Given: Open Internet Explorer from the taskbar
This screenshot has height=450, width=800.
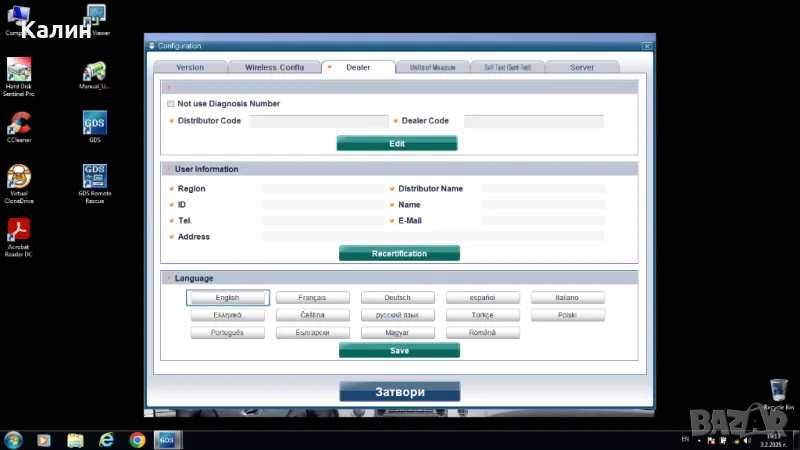Looking at the screenshot, I should [x=106, y=439].
